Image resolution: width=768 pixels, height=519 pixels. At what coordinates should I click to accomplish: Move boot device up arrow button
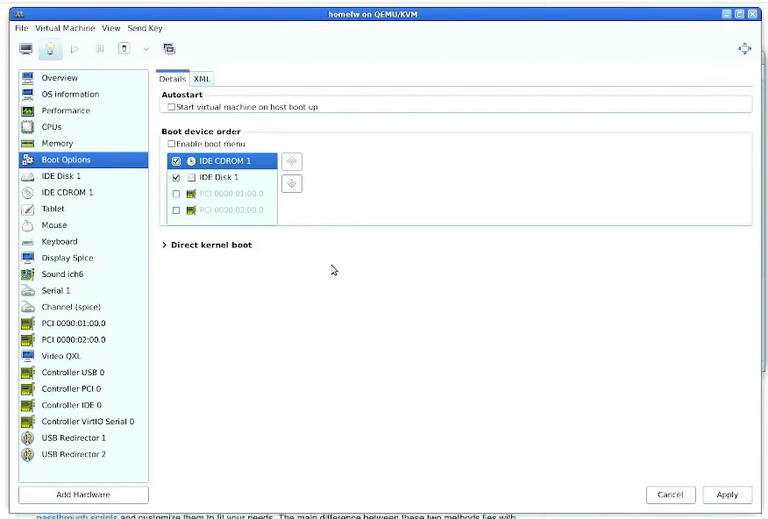tap(292, 161)
